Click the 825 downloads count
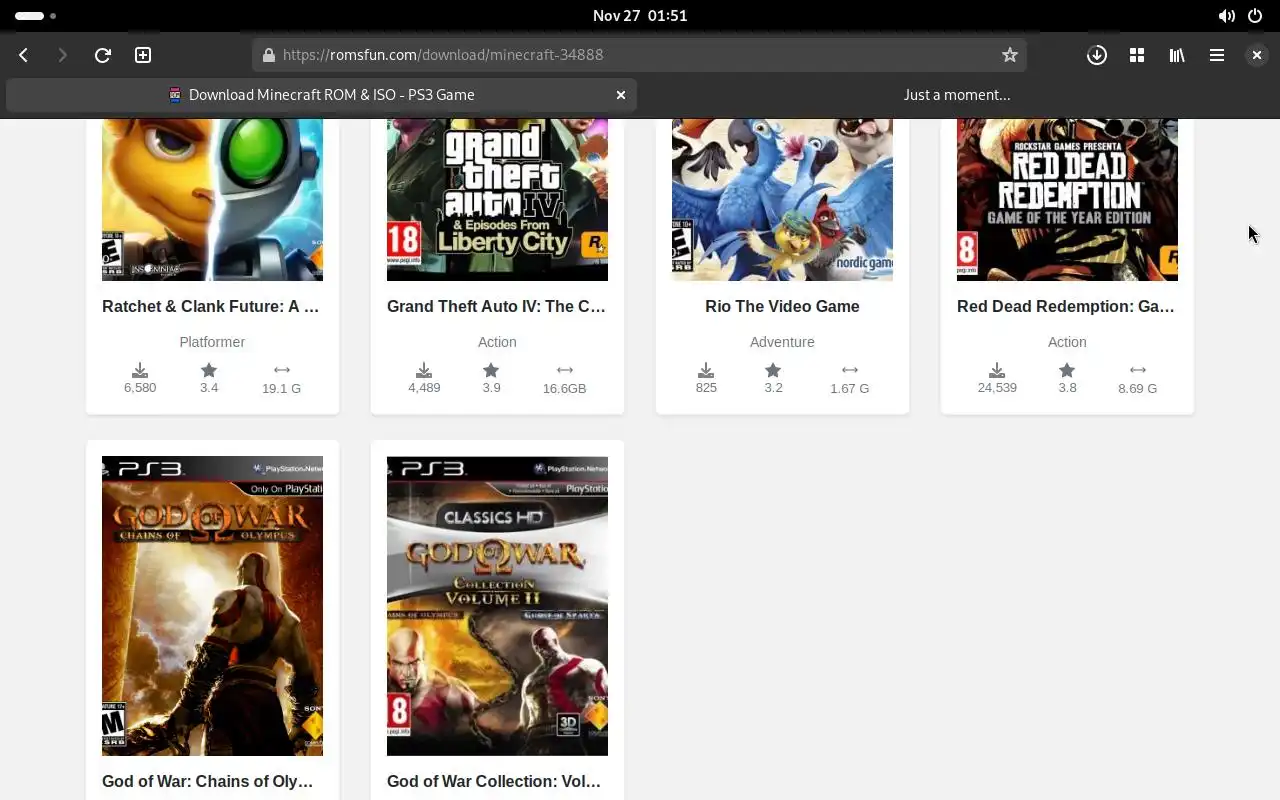The width and height of the screenshot is (1280, 800). (x=706, y=388)
